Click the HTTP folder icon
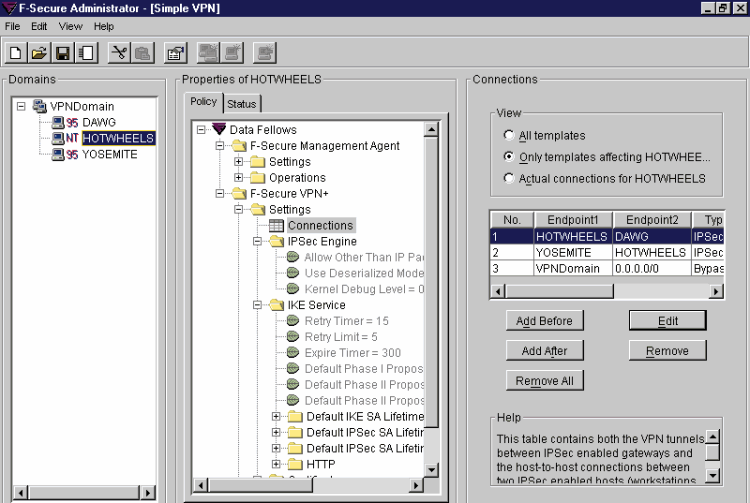The width and height of the screenshot is (750, 503). point(295,464)
